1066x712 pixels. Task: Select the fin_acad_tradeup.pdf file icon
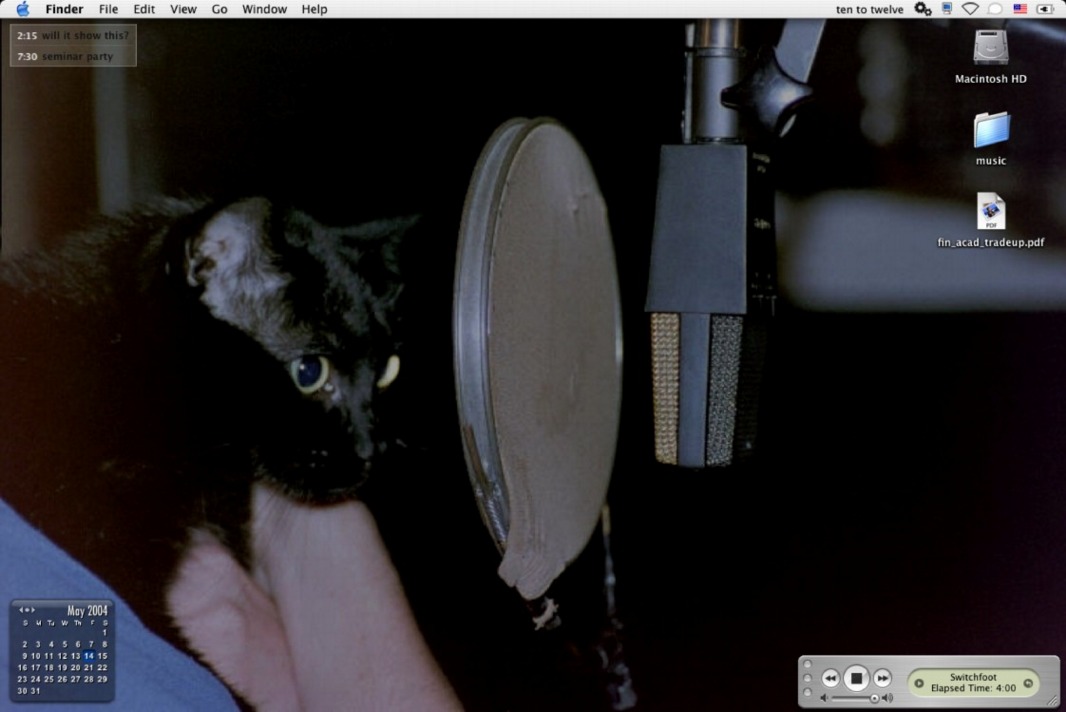[x=991, y=211]
